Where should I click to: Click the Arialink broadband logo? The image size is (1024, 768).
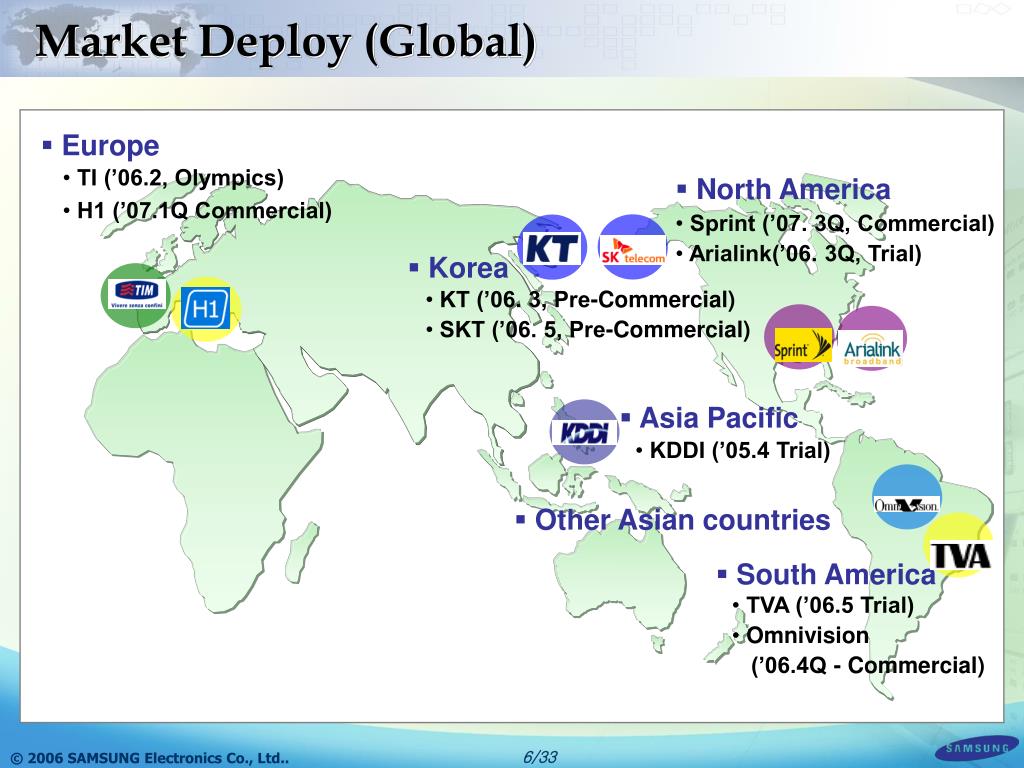point(872,338)
